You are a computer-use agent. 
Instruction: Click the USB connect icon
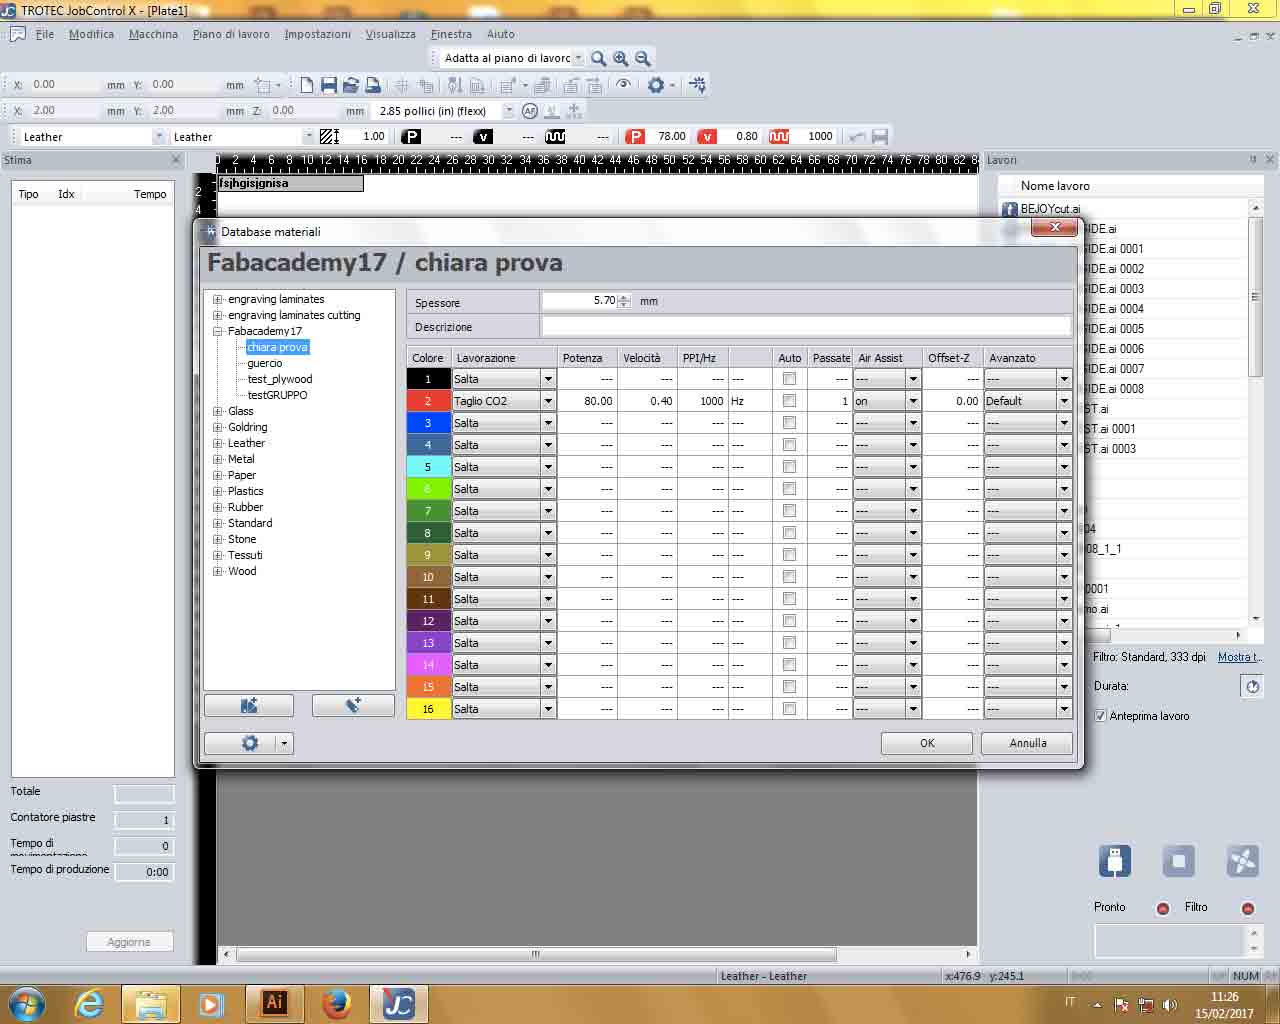(1114, 860)
